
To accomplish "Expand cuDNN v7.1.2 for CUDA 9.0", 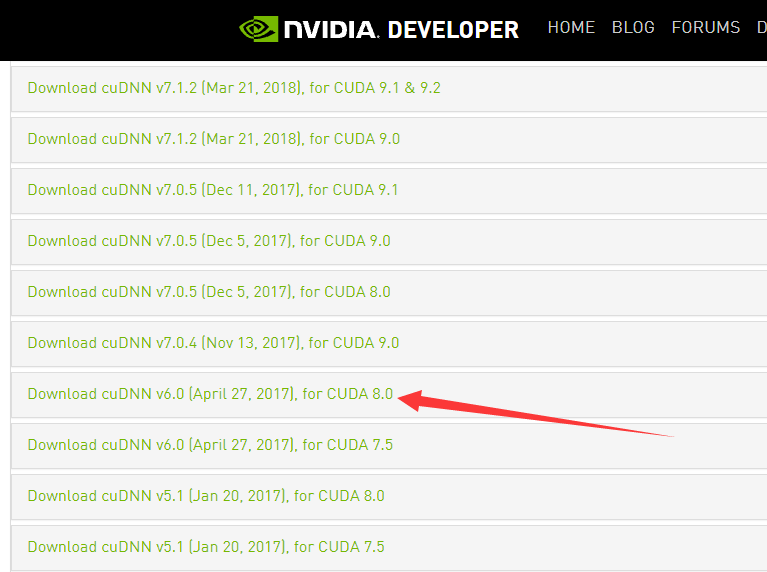I will pyautogui.click(x=214, y=139).
